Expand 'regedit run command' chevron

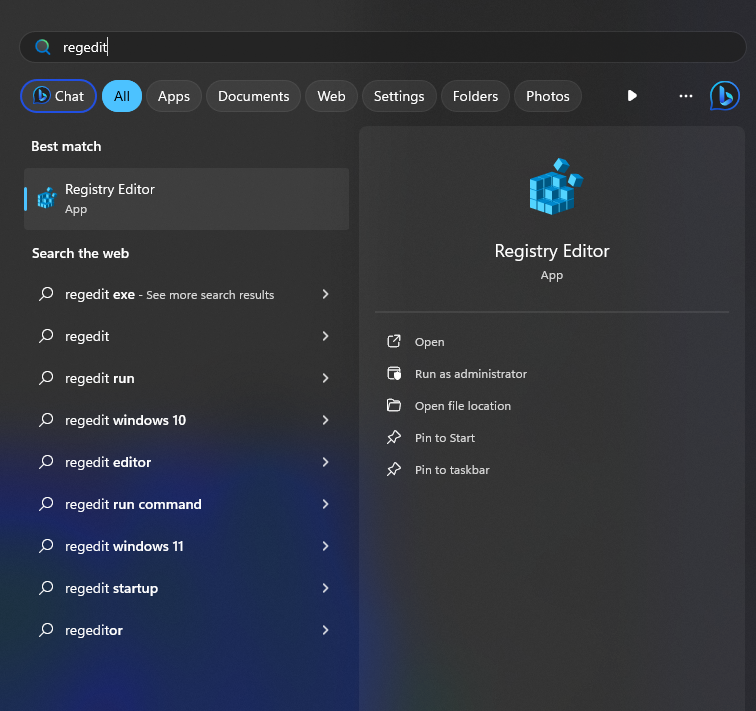point(325,504)
